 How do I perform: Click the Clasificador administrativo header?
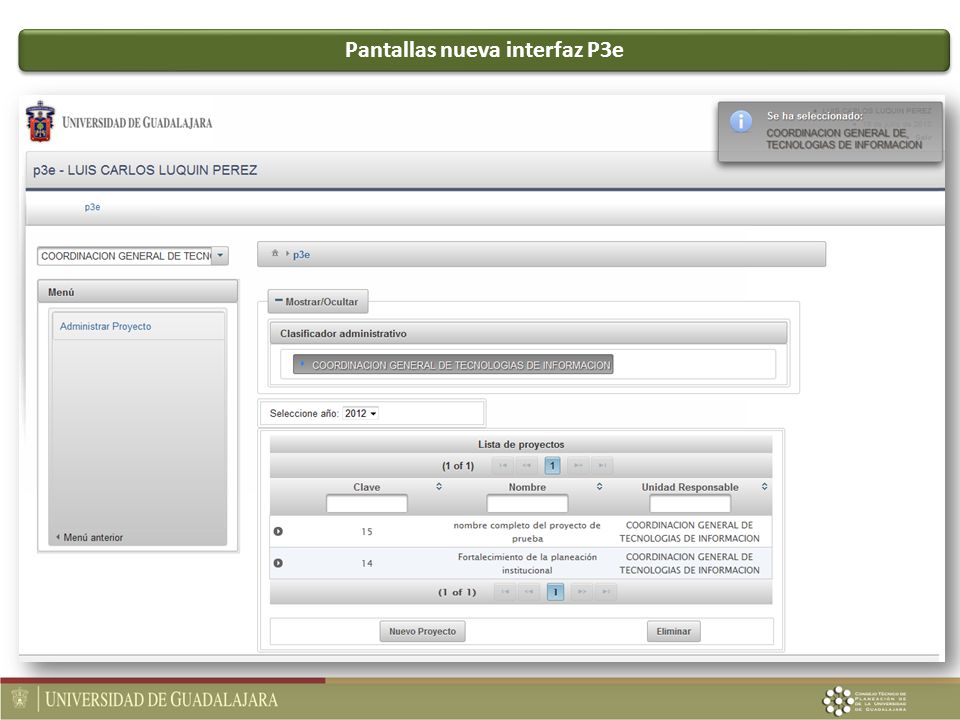point(528,333)
